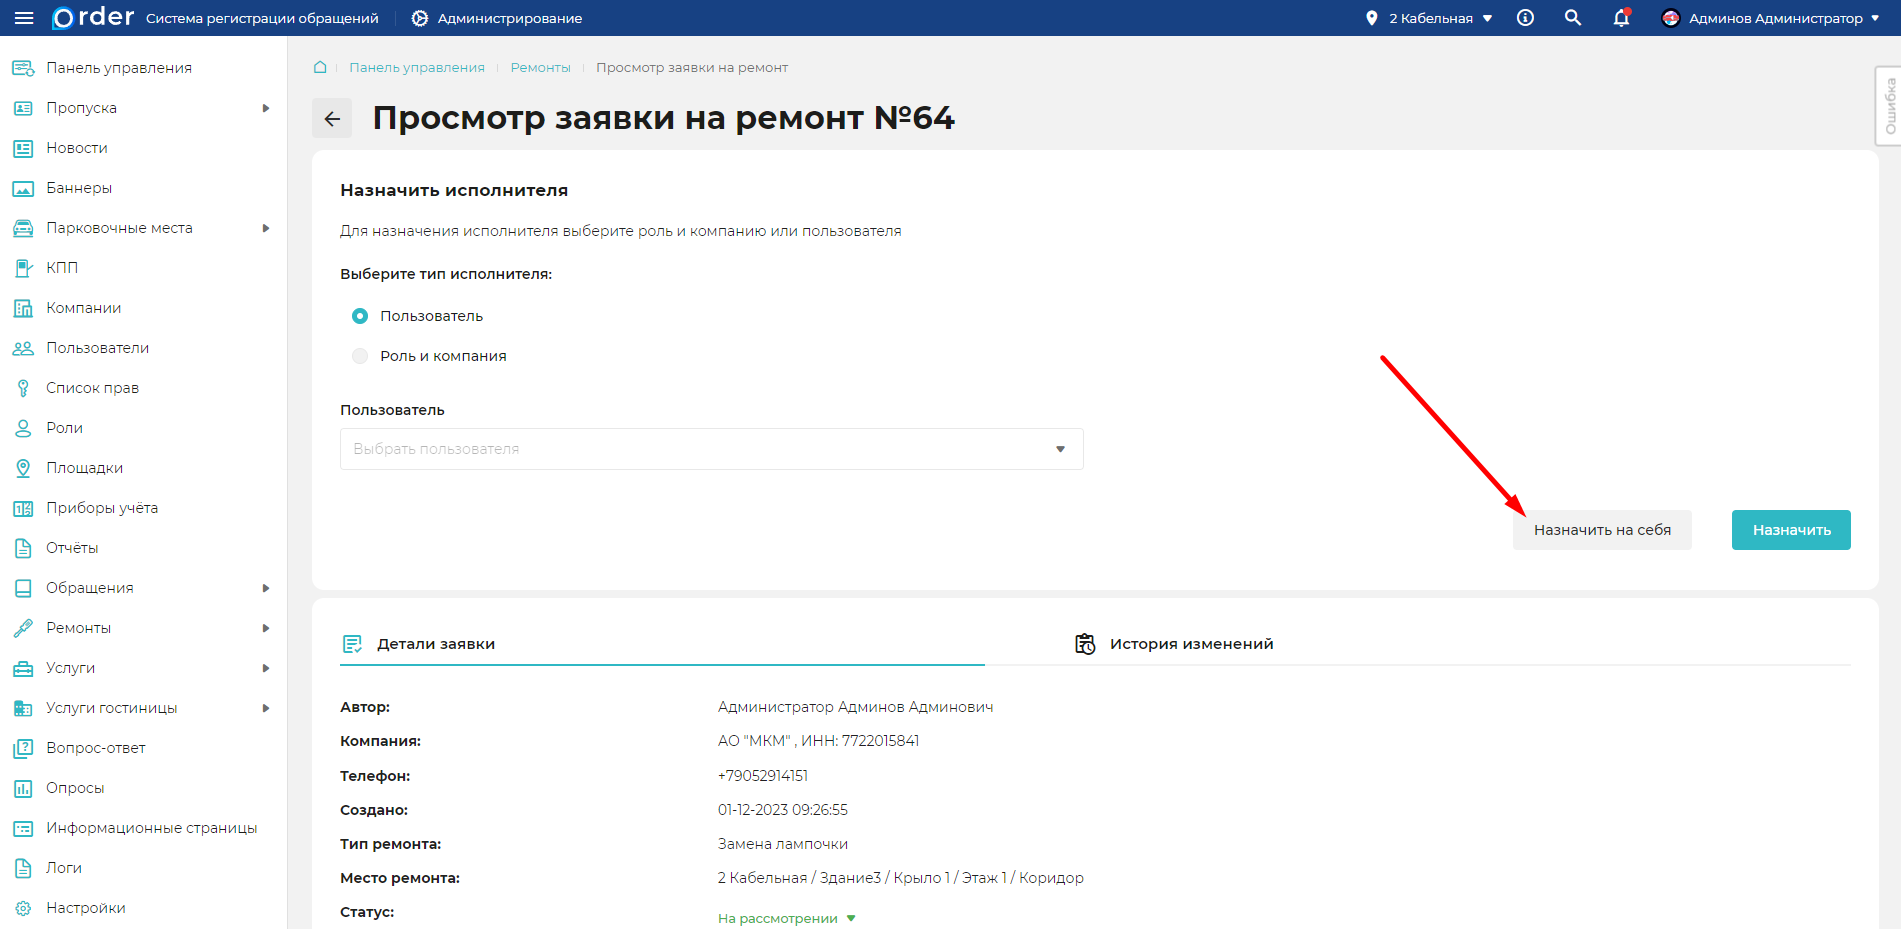
Task: Open Админов Администратор account menu
Action: 1769,17
